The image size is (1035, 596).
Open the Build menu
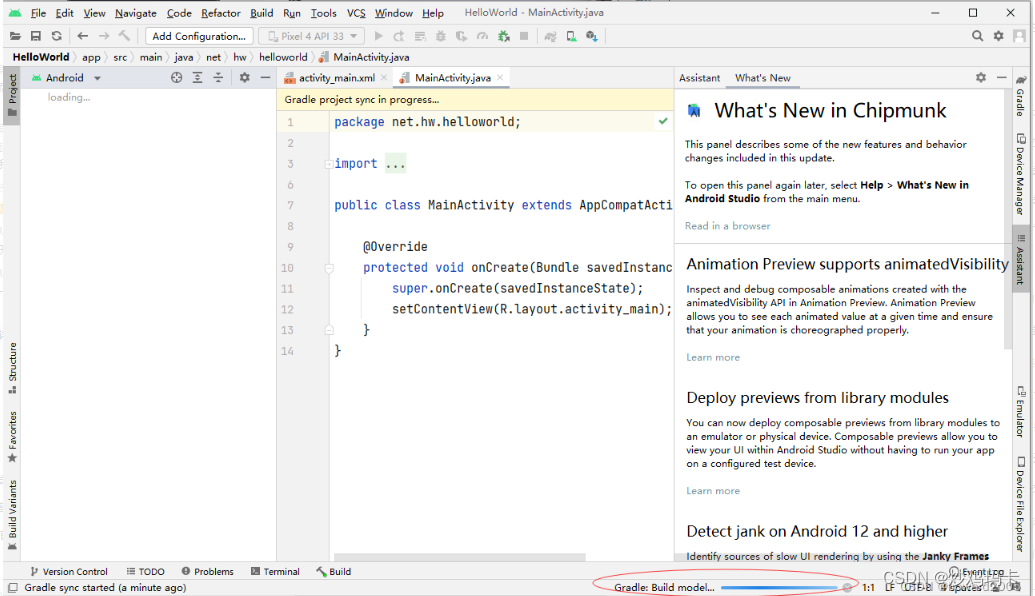tap(261, 13)
